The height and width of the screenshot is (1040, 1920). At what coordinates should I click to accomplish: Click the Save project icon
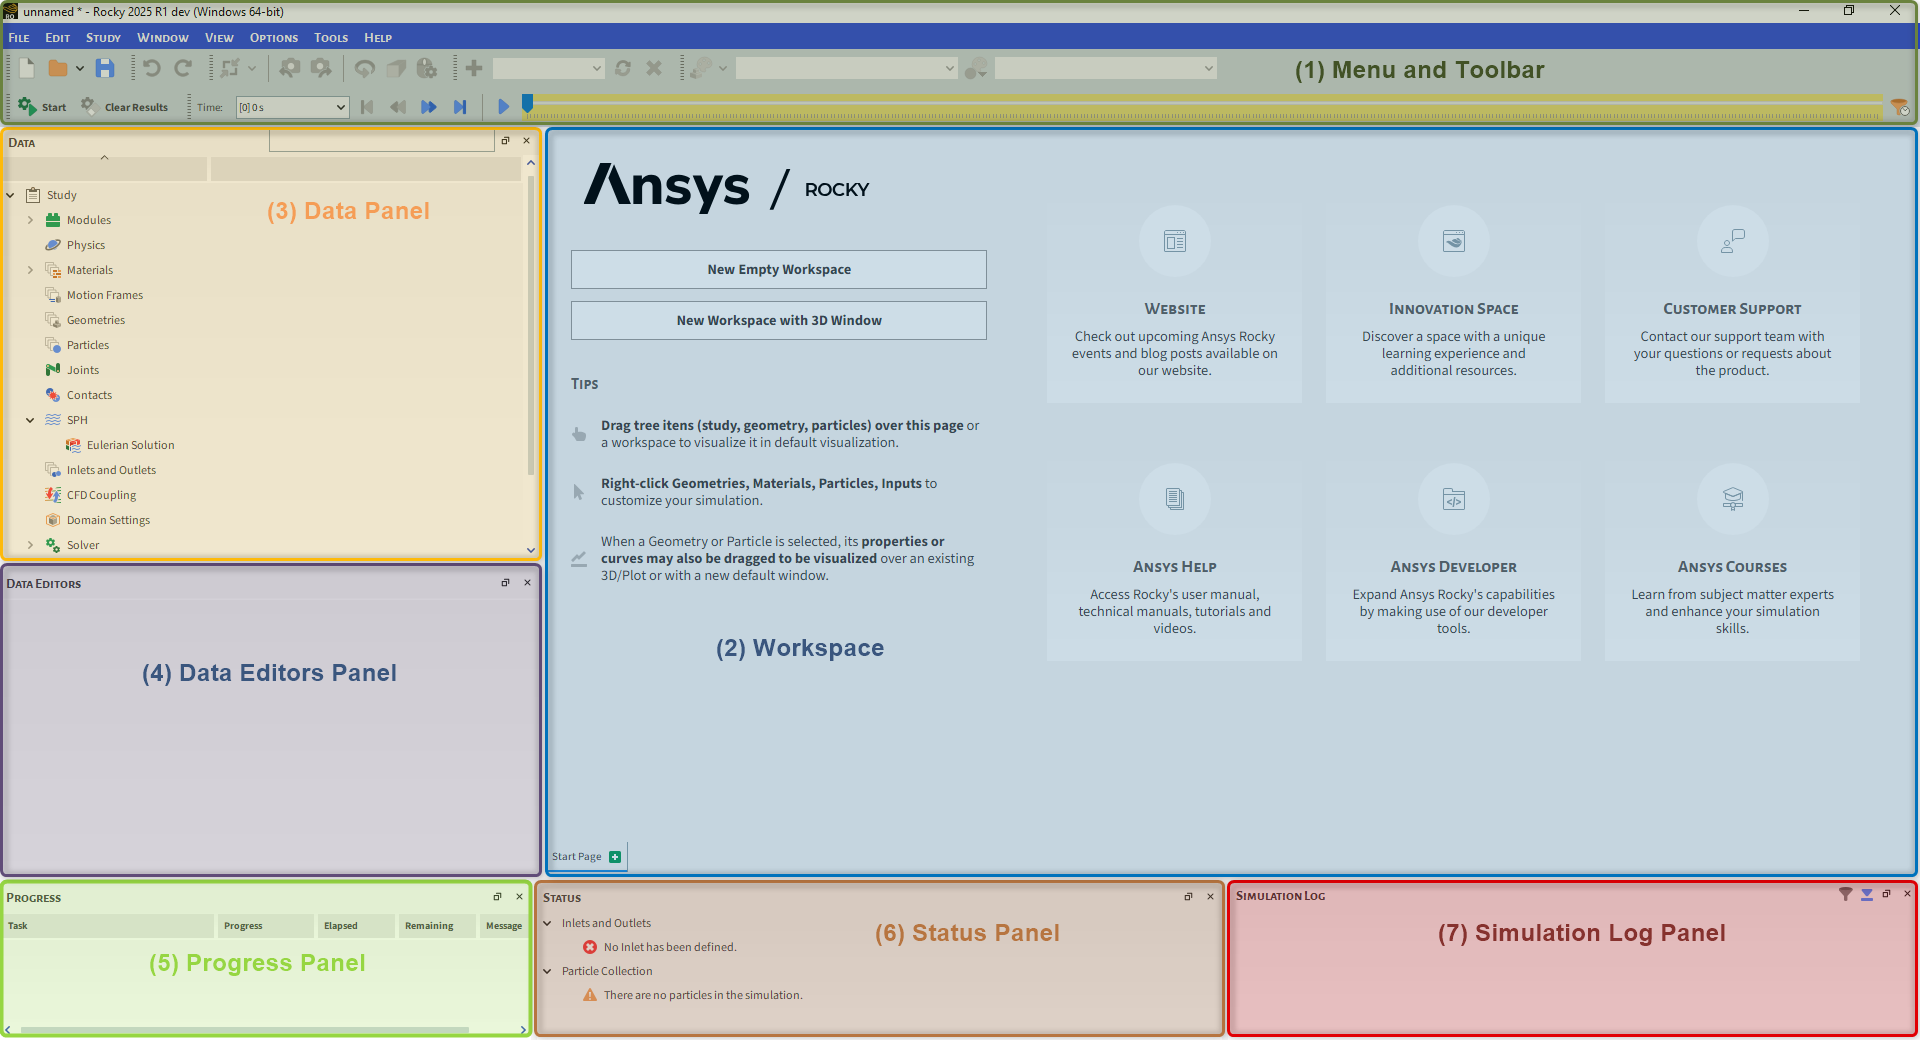tap(105, 68)
